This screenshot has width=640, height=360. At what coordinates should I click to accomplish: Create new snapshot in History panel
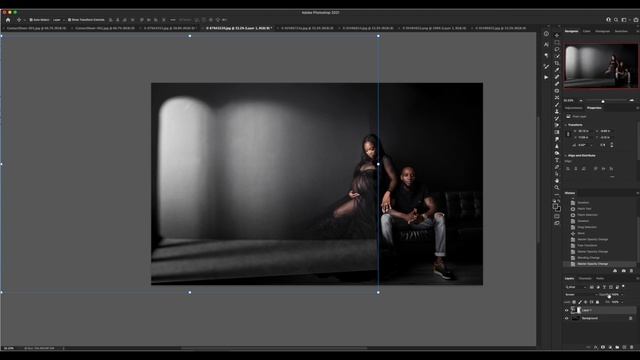tap(624, 270)
